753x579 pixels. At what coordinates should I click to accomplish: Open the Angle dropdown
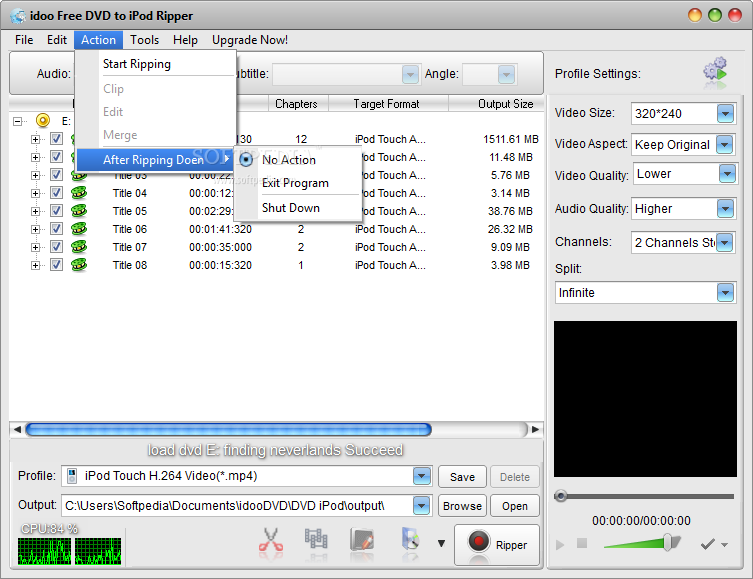[x=506, y=74]
